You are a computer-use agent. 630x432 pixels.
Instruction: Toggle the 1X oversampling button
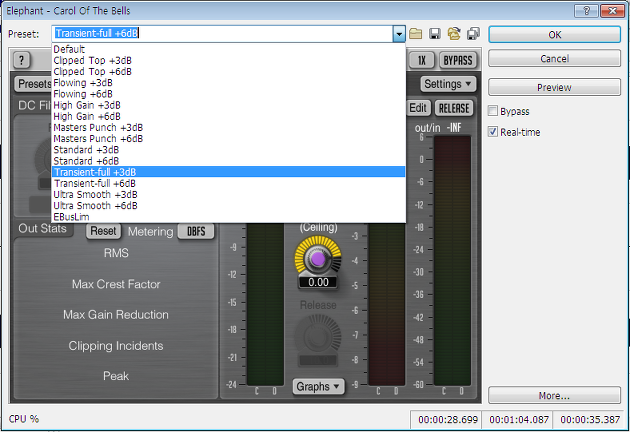[422, 61]
